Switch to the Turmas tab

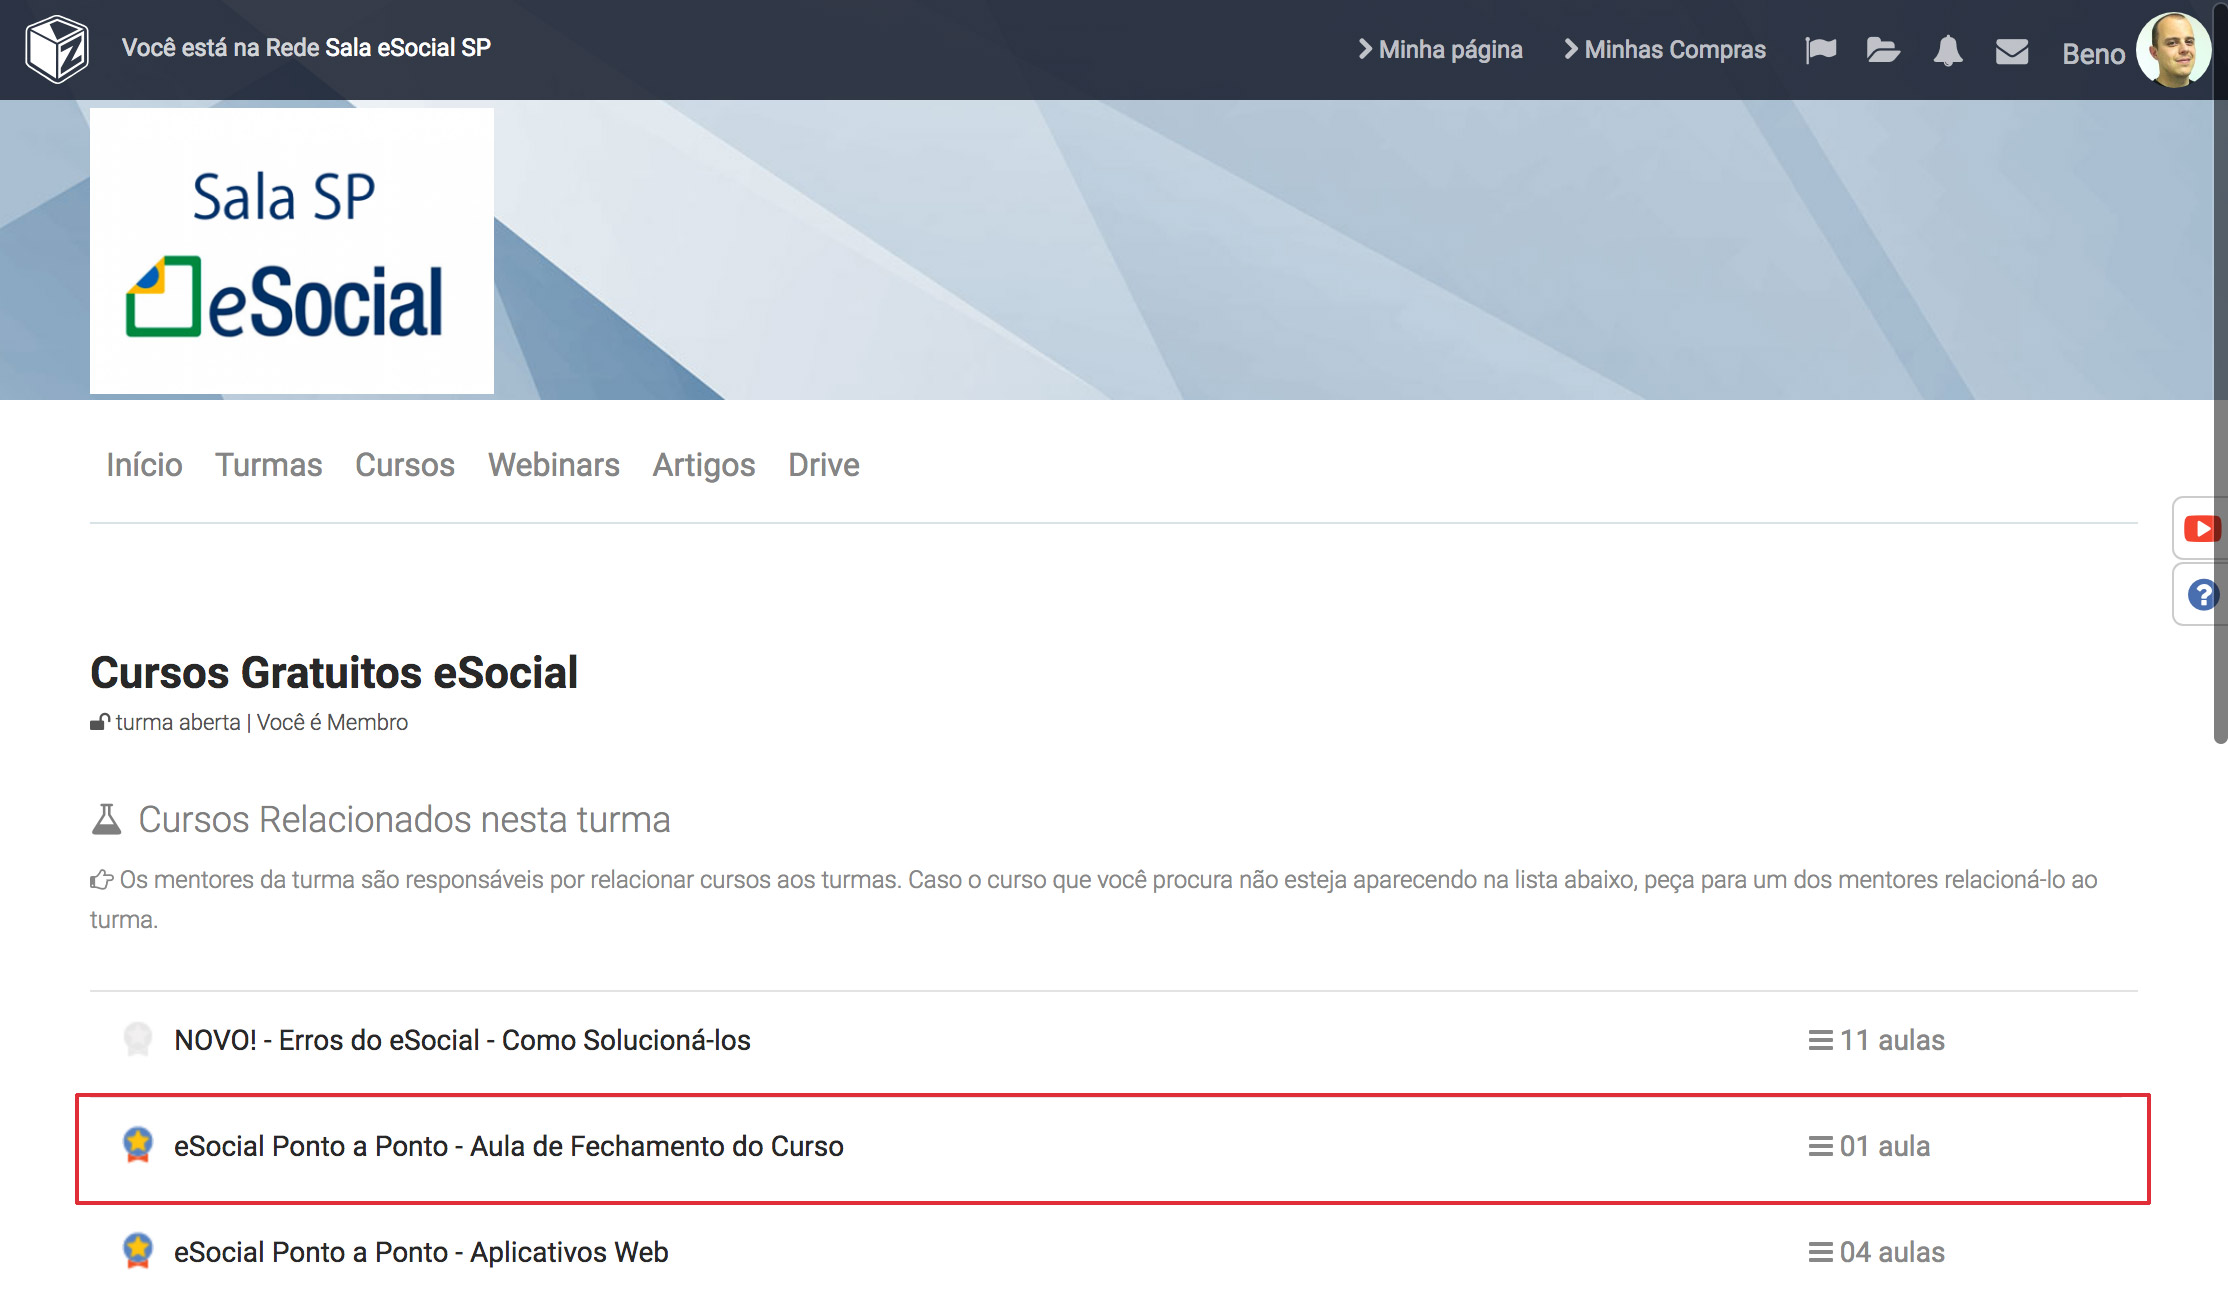tap(268, 465)
